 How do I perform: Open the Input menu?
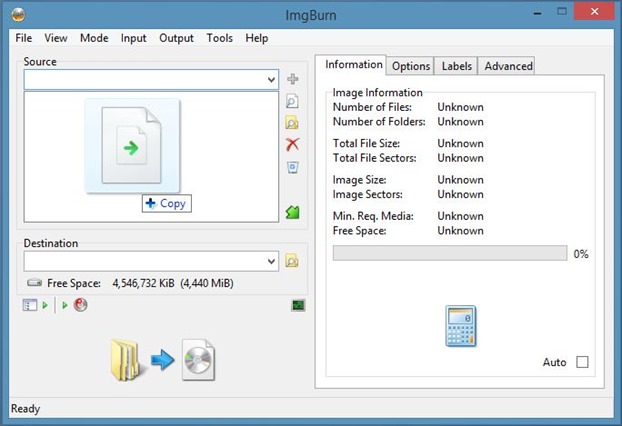click(x=133, y=38)
